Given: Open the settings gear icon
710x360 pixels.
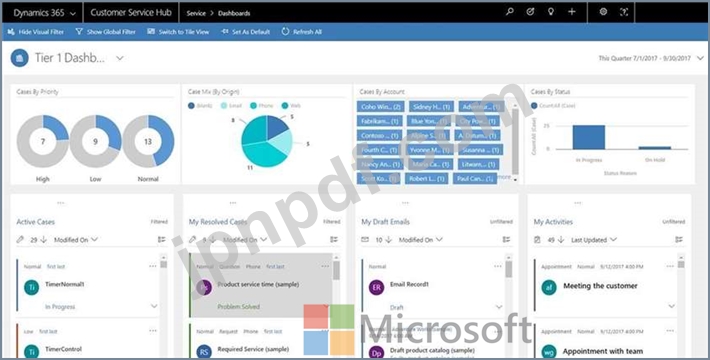Looking at the screenshot, I should 603,12.
